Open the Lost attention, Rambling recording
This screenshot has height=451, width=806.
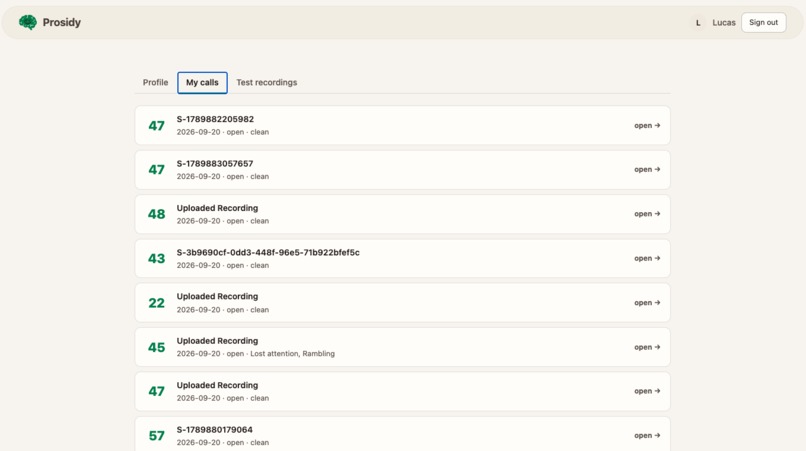pos(647,347)
